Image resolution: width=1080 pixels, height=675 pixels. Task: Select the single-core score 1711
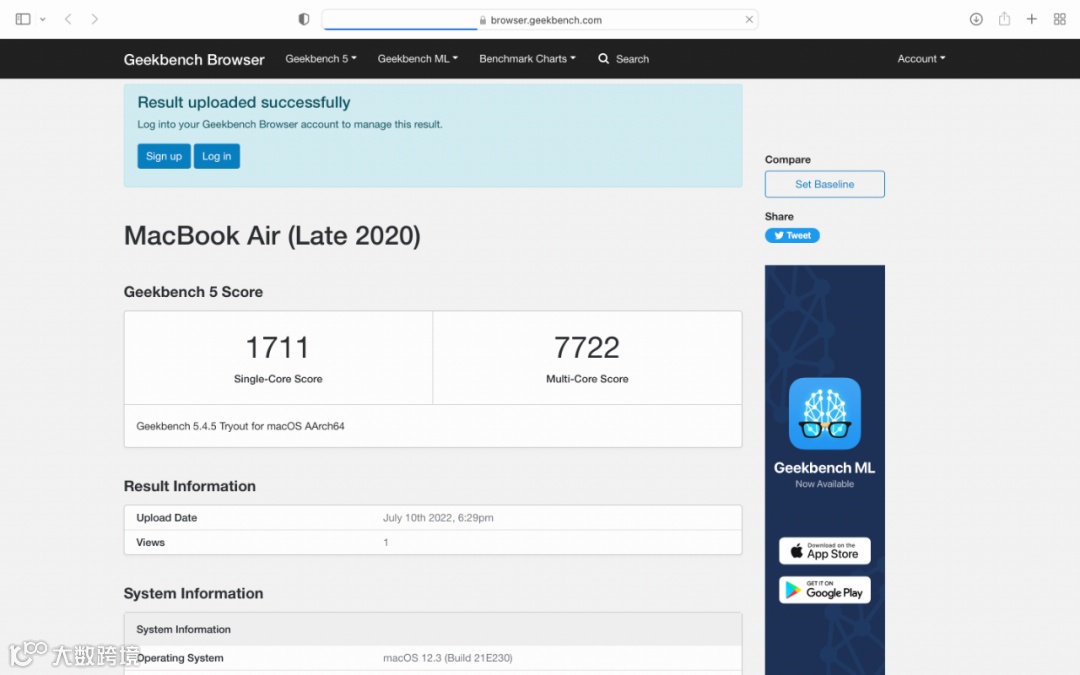click(278, 347)
